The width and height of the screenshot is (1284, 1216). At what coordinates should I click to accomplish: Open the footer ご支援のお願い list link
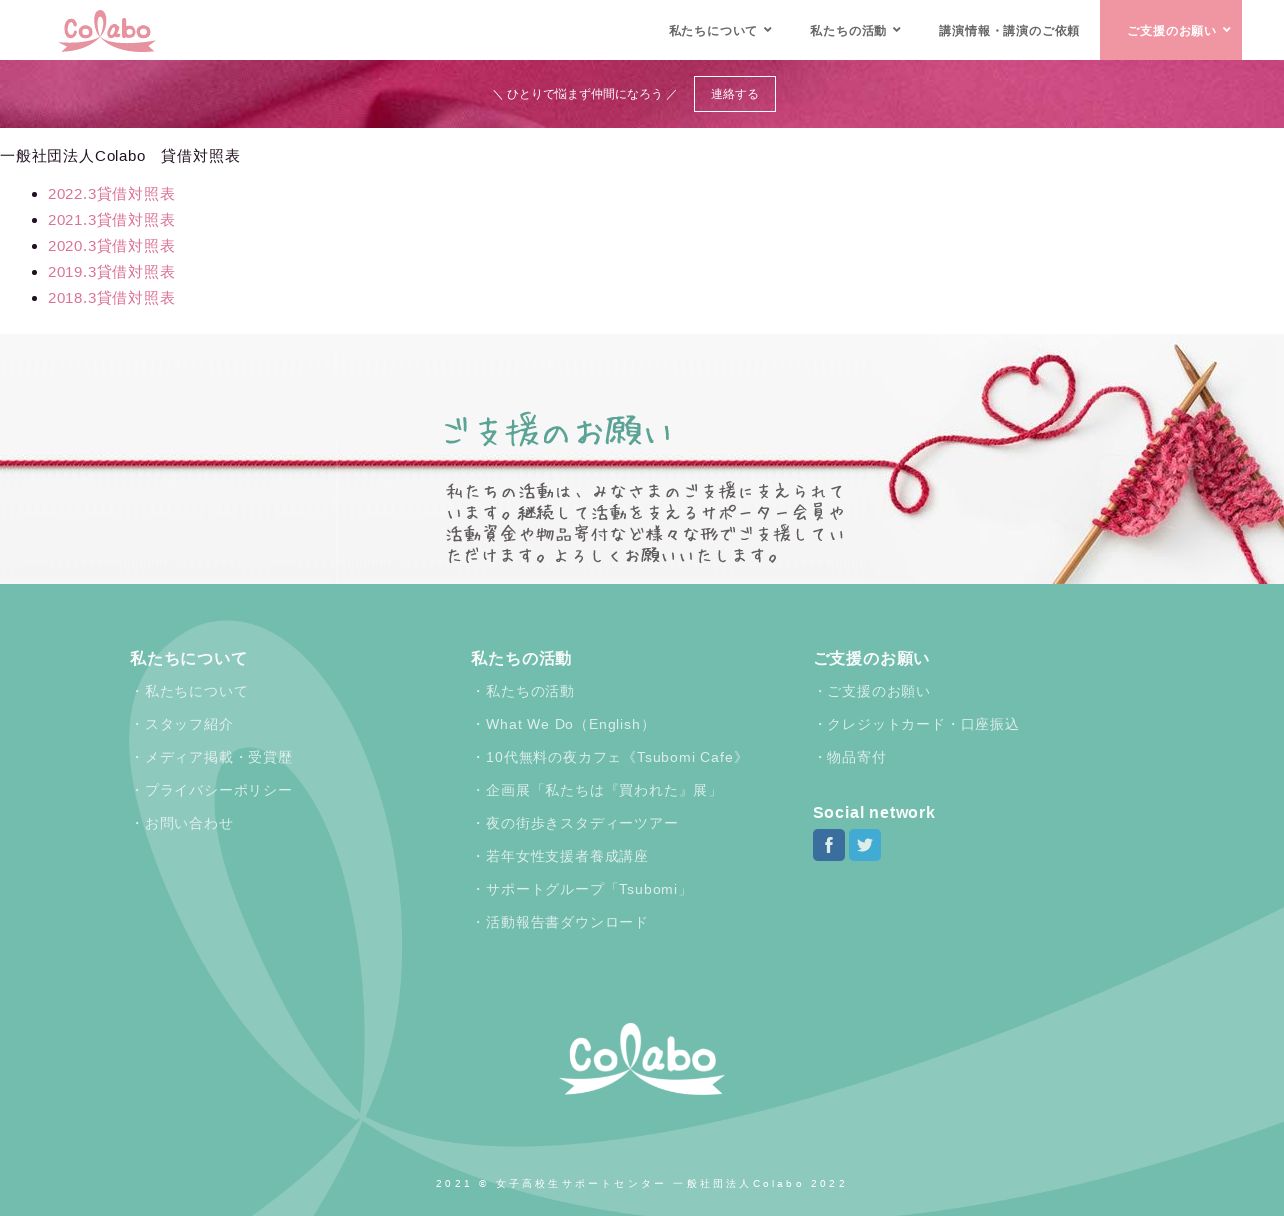[x=872, y=691]
